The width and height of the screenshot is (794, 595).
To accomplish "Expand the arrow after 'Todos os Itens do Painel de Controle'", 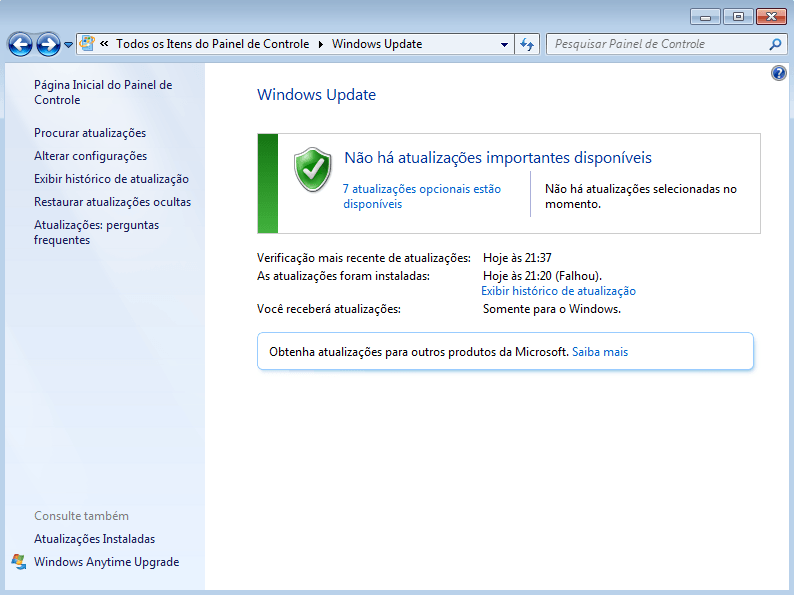I will pos(321,44).
